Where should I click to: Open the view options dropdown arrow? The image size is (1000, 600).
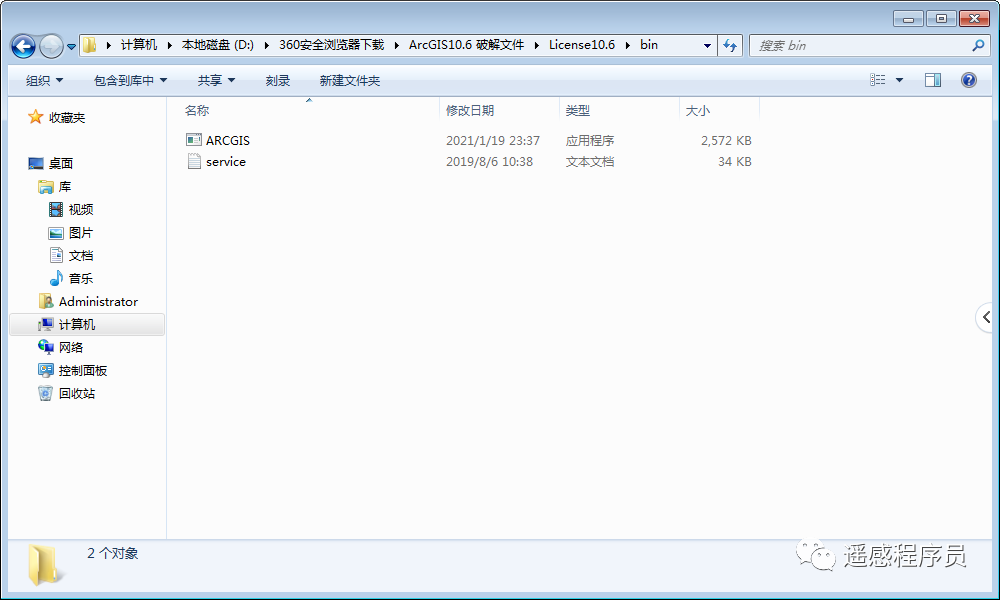[899, 80]
